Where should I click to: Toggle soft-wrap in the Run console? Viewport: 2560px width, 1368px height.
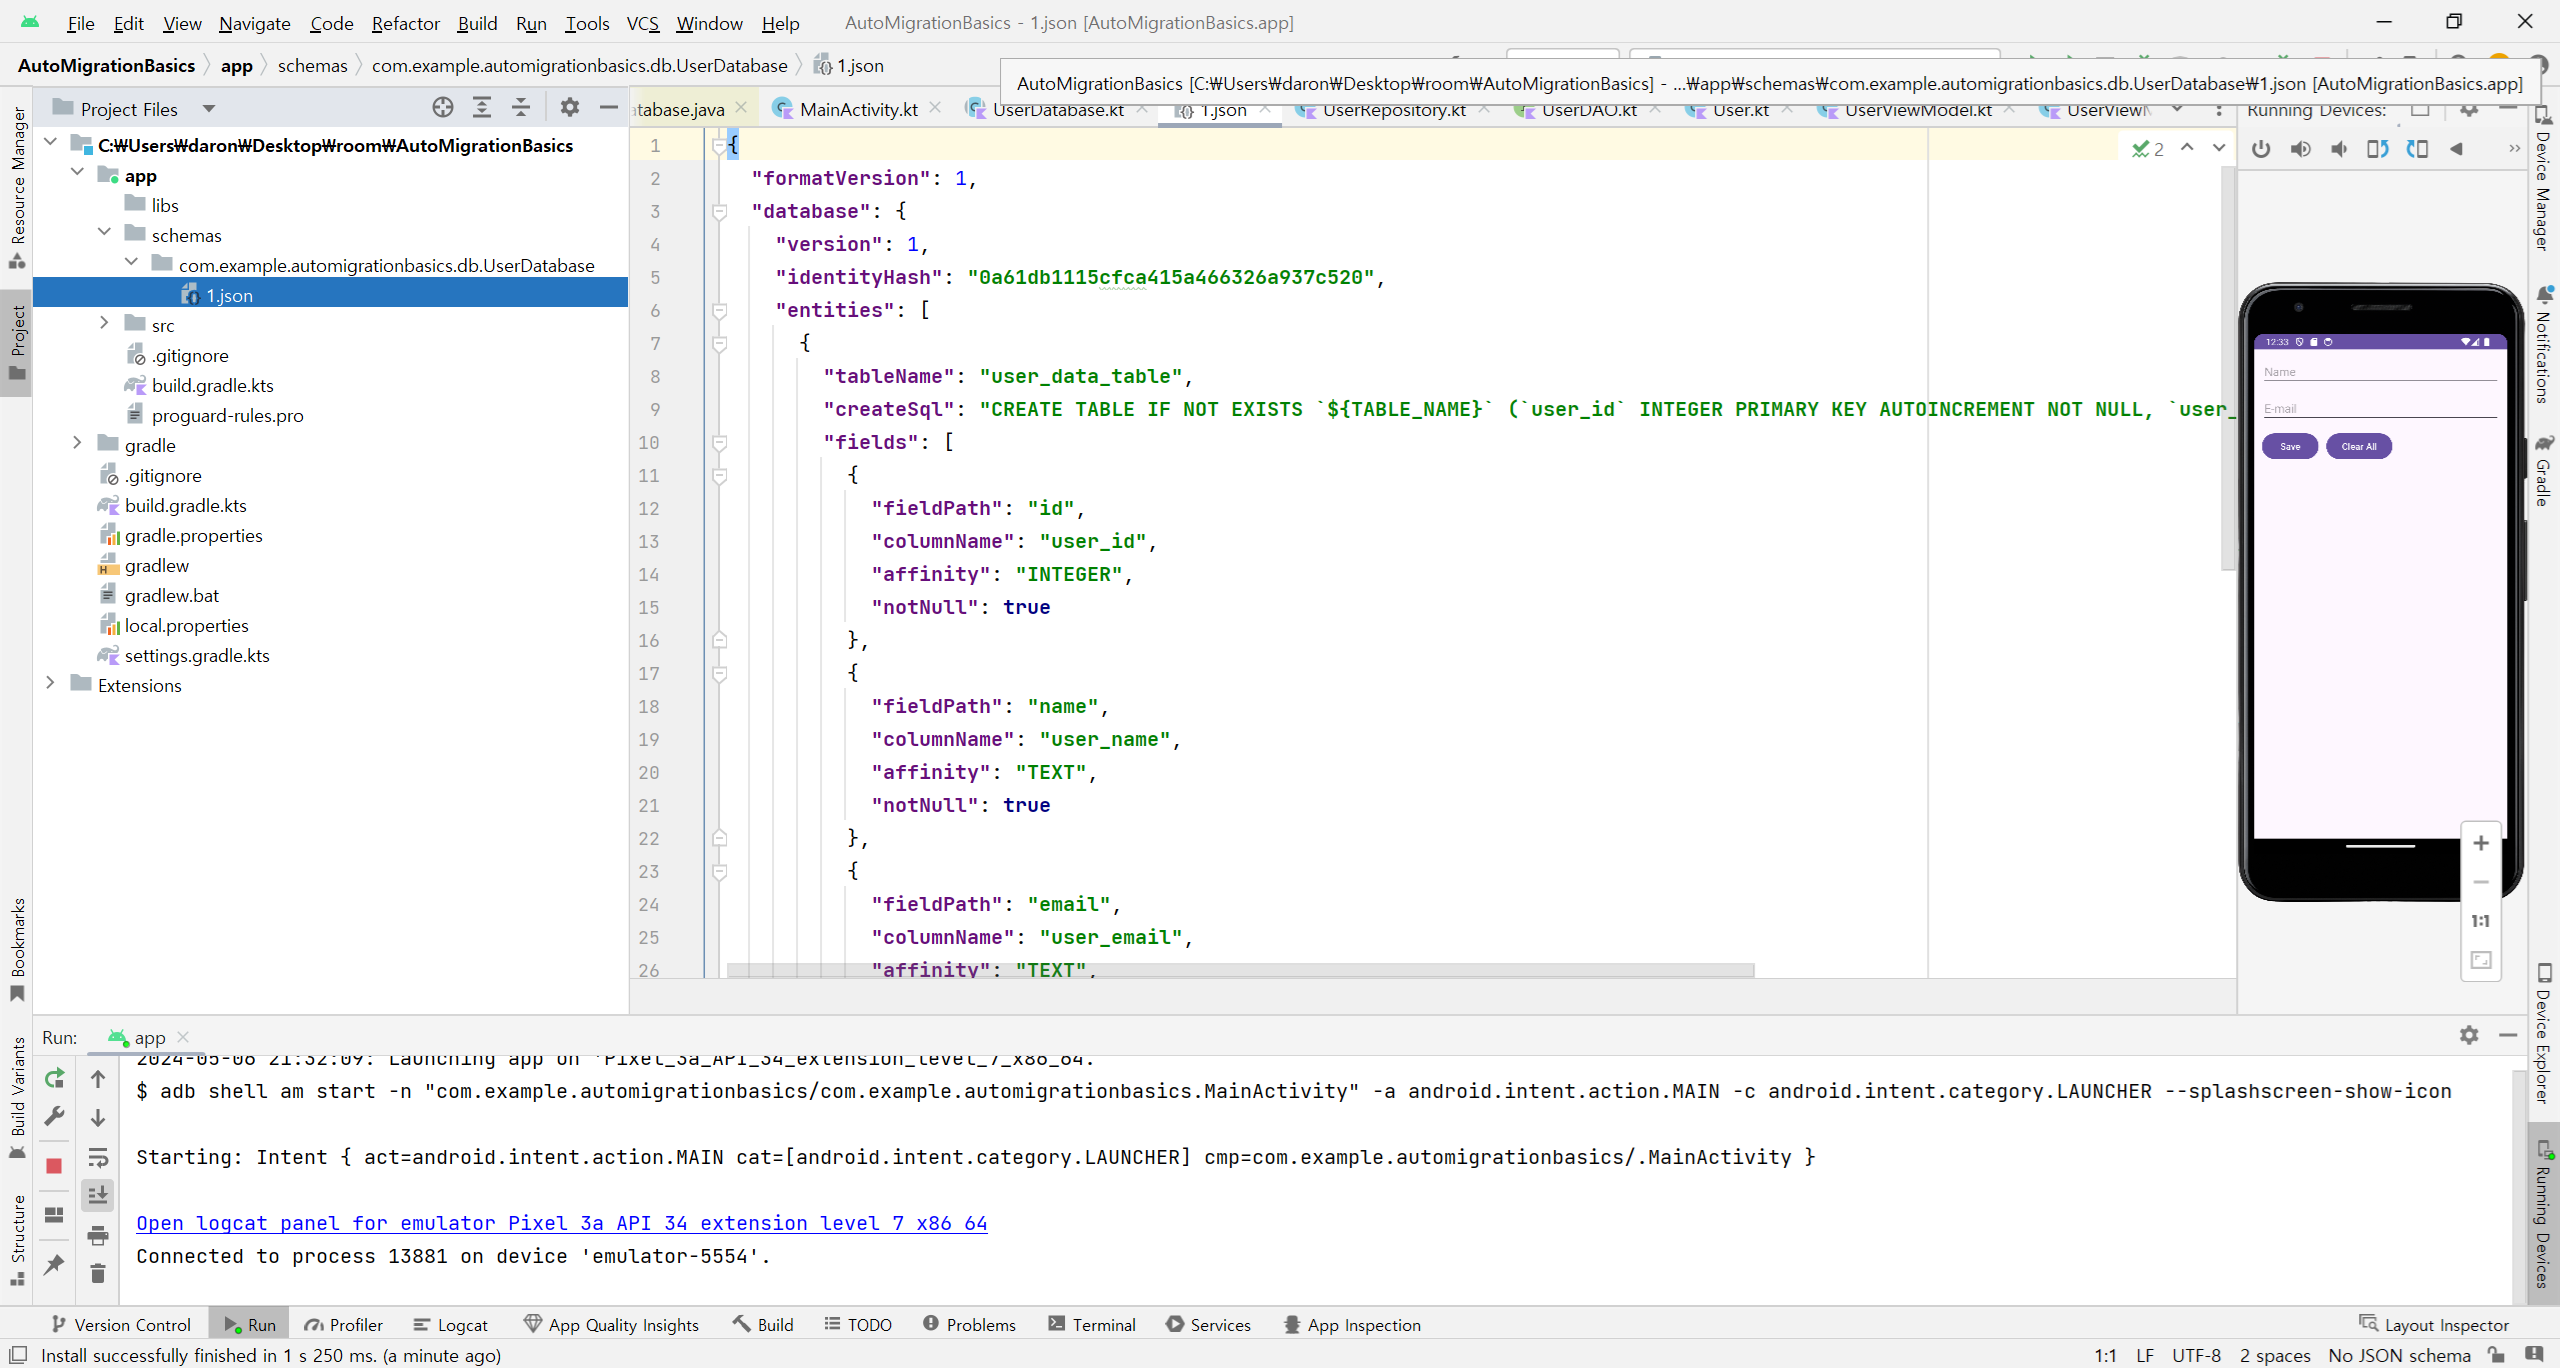(x=97, y=1158)
